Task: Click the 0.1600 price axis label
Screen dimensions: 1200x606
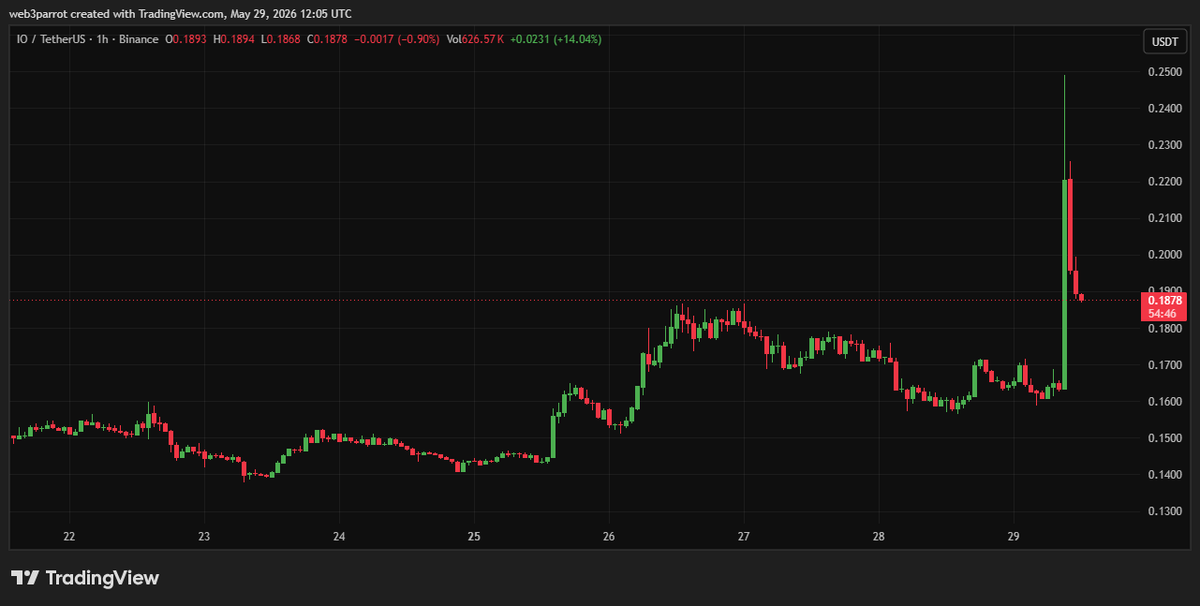Action: pos(1165,402)
